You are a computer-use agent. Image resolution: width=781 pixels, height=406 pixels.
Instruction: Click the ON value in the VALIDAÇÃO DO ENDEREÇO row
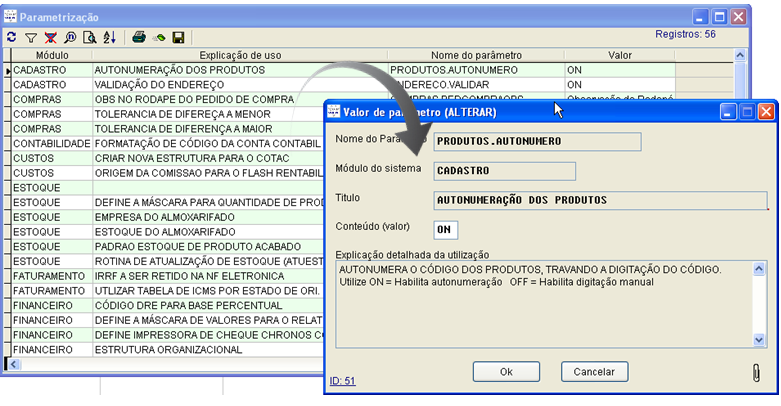point(620,85)
